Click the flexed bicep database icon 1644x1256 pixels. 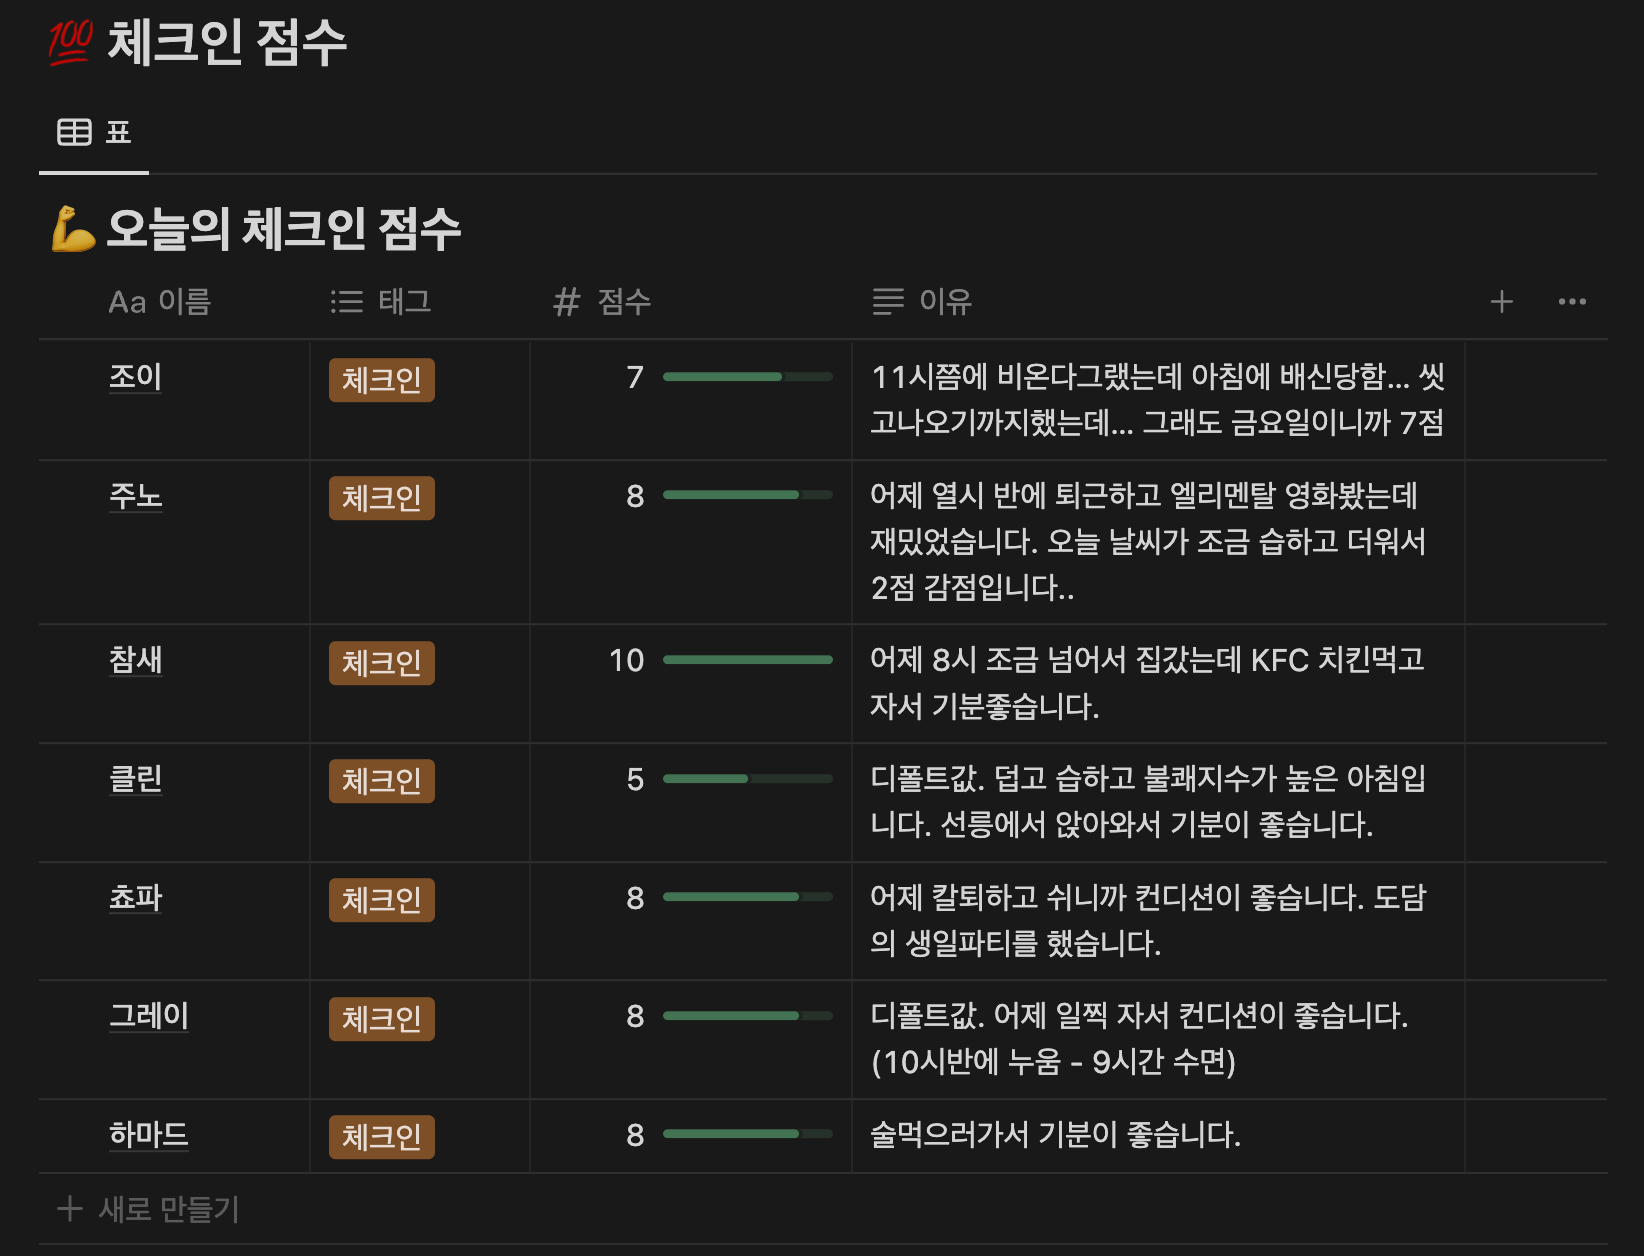[x=73, y=229]
